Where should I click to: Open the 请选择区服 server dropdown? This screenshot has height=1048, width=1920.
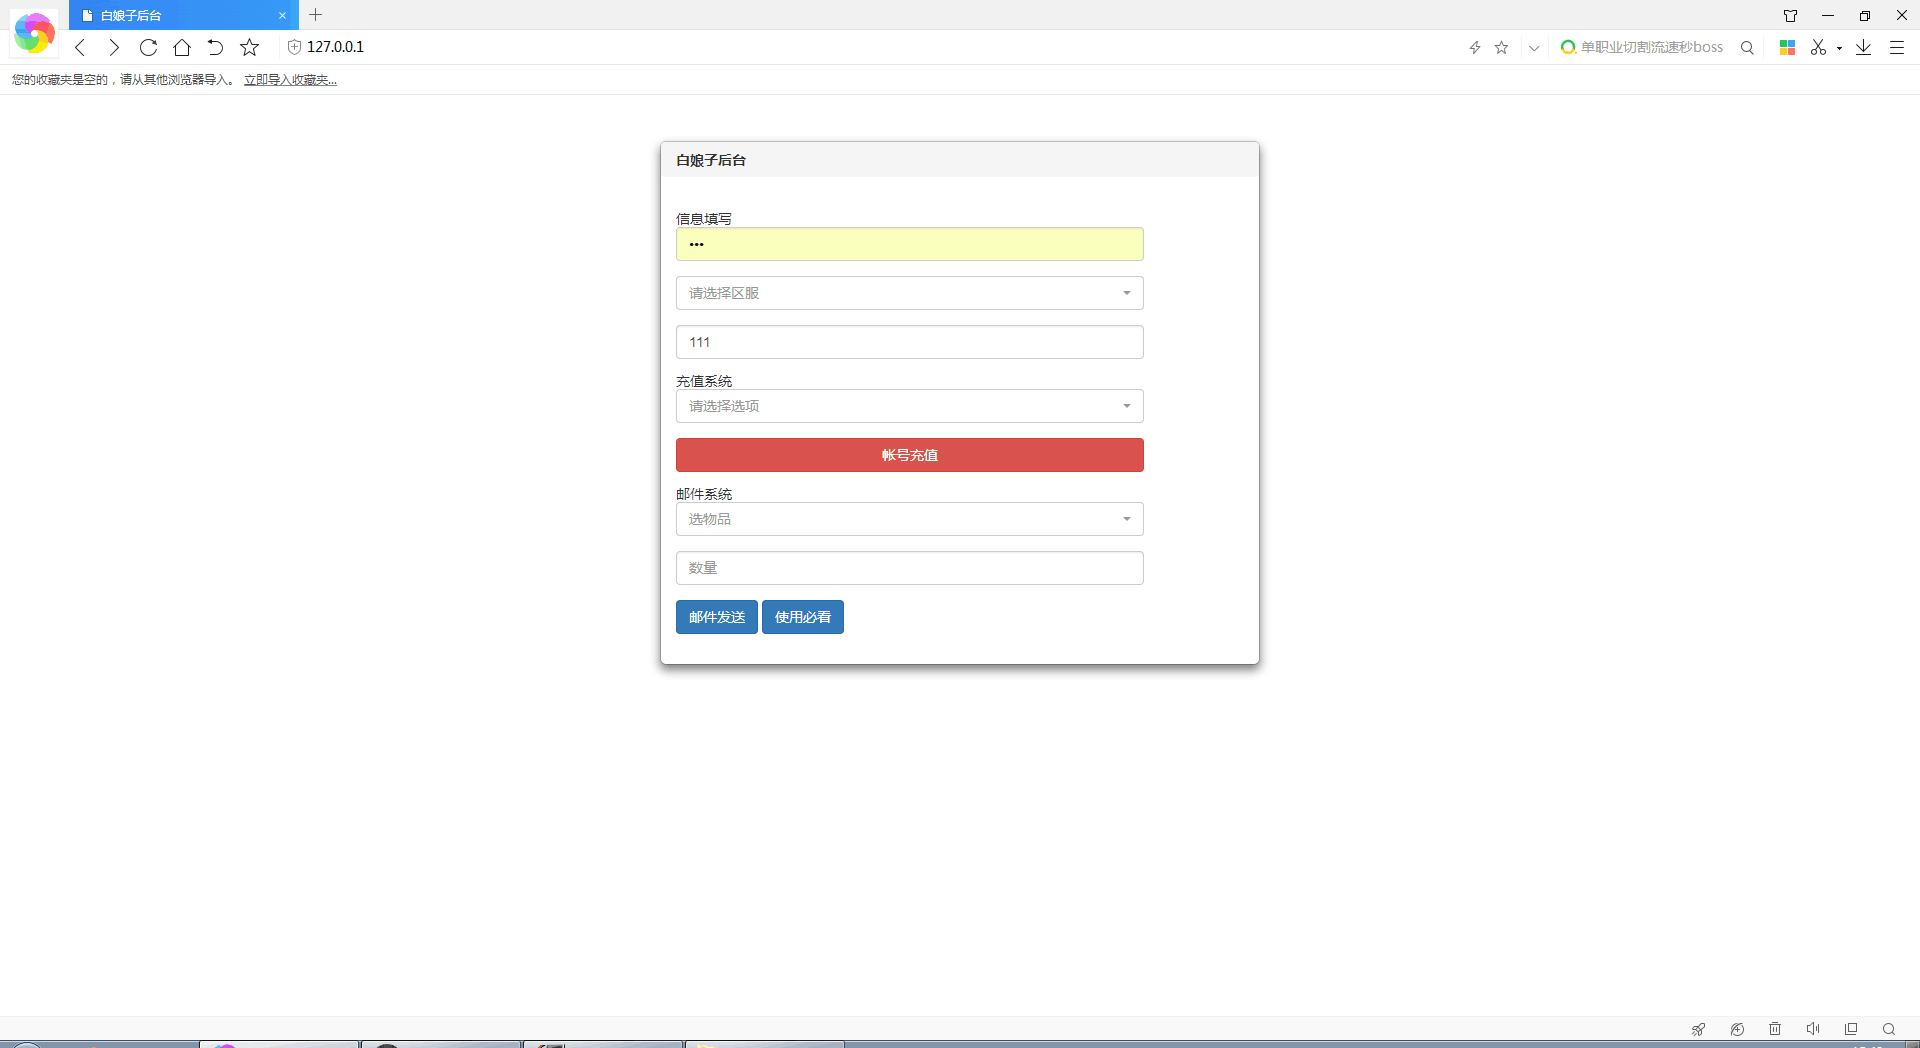pos(909,293)
